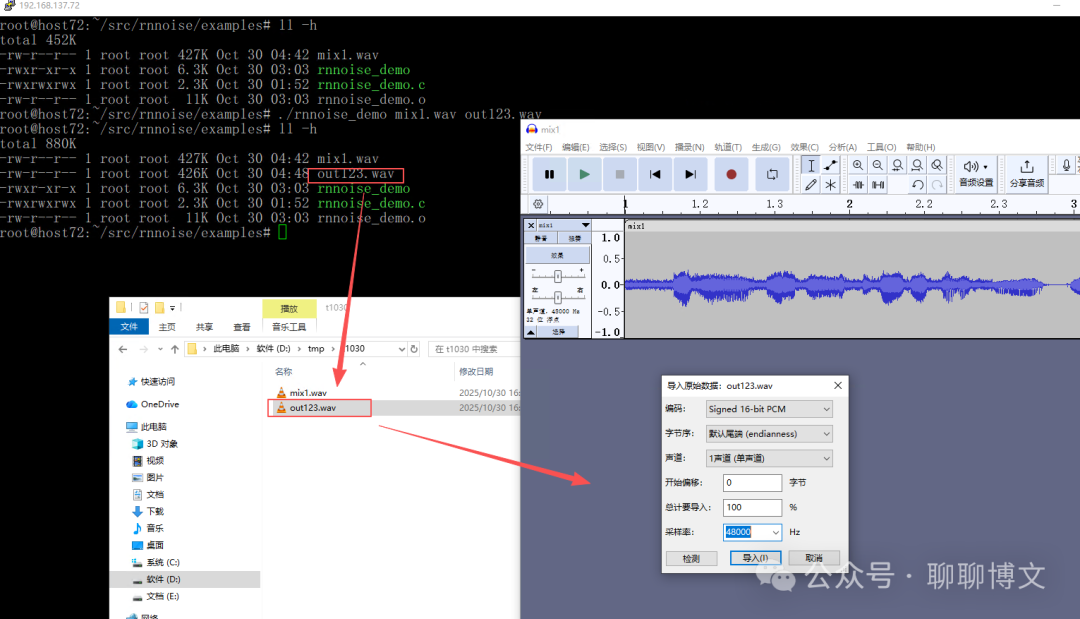Fit project to width zoom icon
Image resolution: width=1080 pixels, height=619 pixels.
pos(917,165)
